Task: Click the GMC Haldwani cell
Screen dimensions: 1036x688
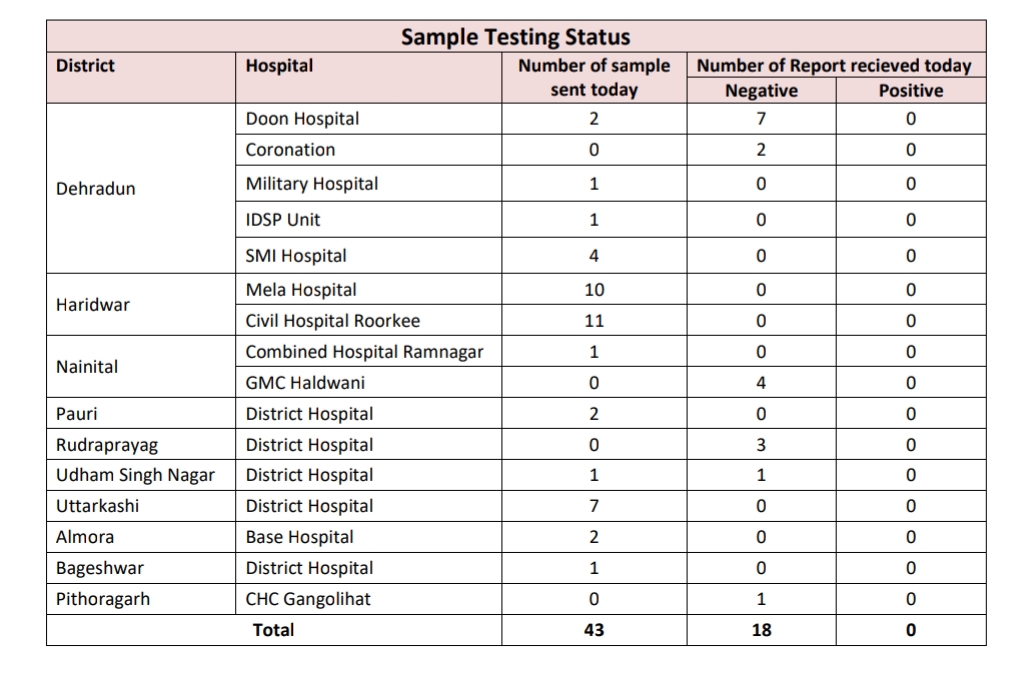Action: (305, 383)
